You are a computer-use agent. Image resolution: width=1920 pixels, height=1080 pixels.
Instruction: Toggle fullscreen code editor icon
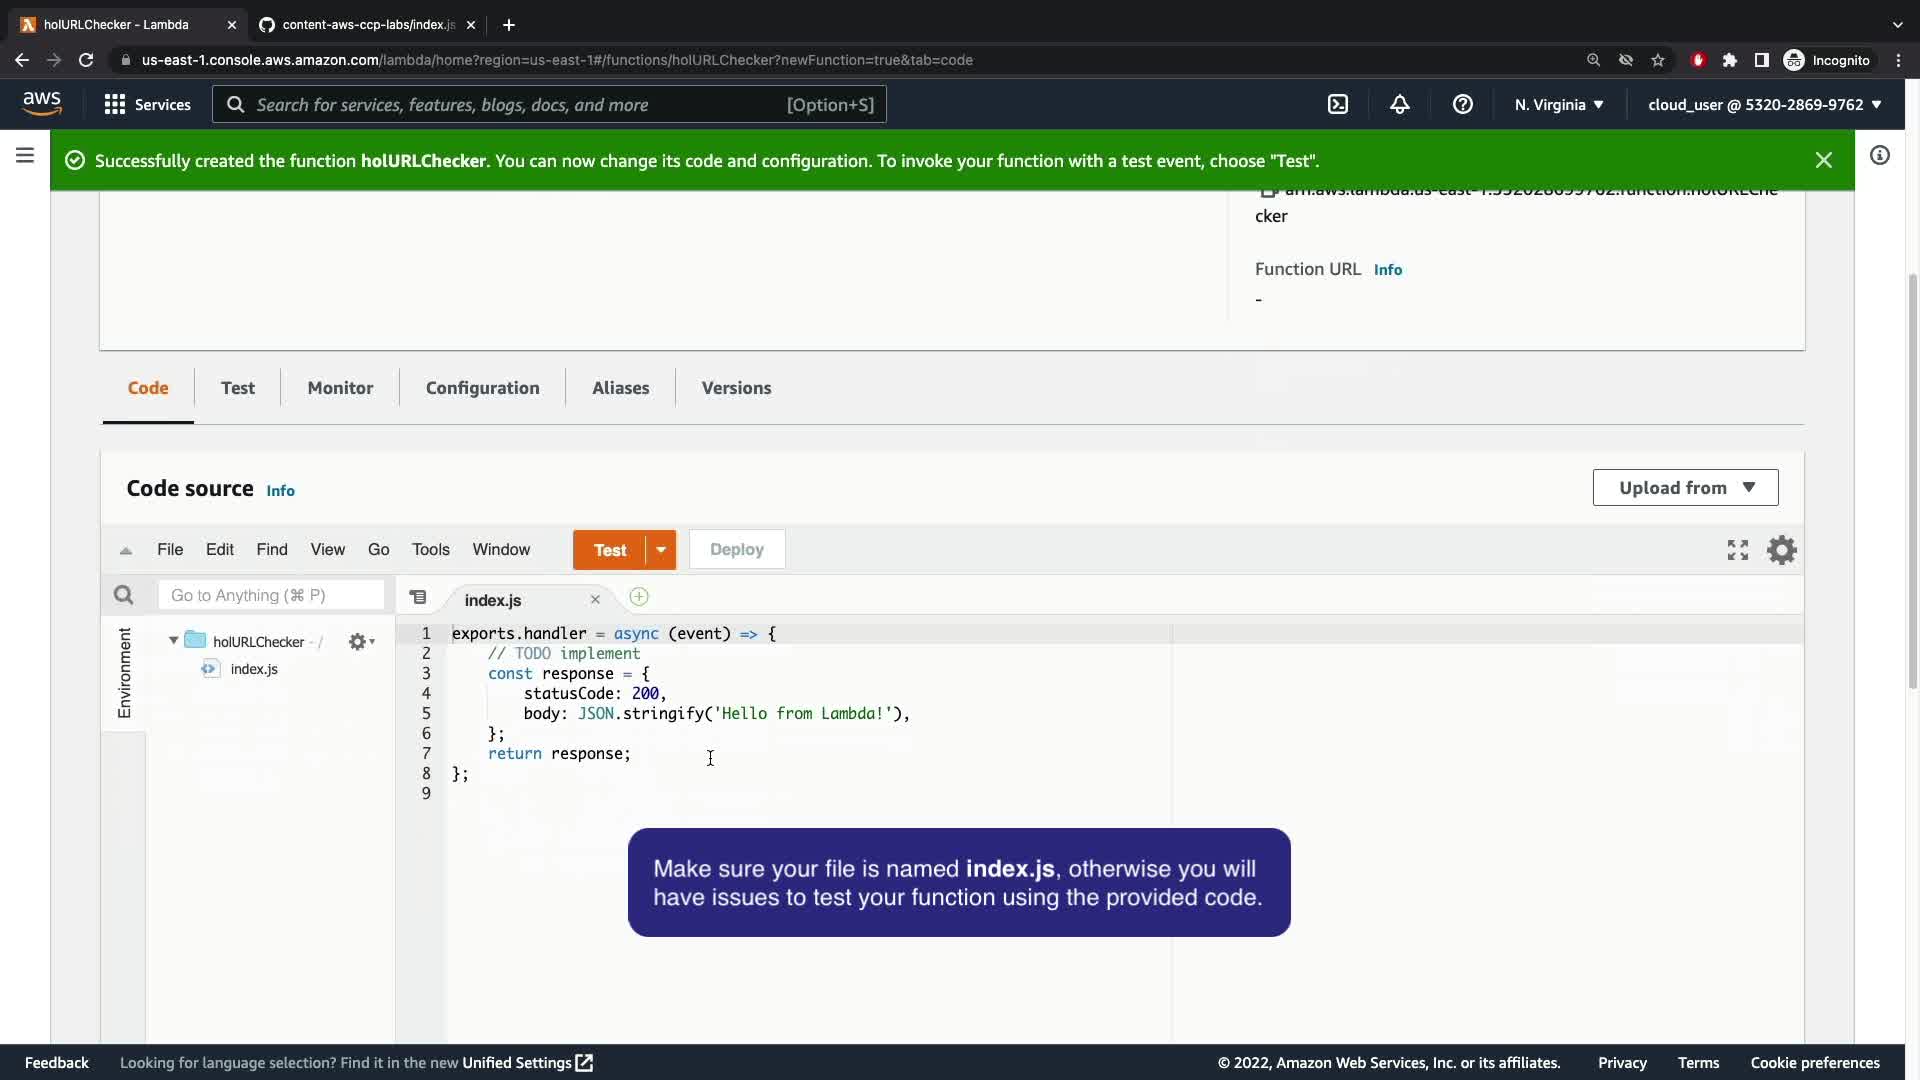1738,550
